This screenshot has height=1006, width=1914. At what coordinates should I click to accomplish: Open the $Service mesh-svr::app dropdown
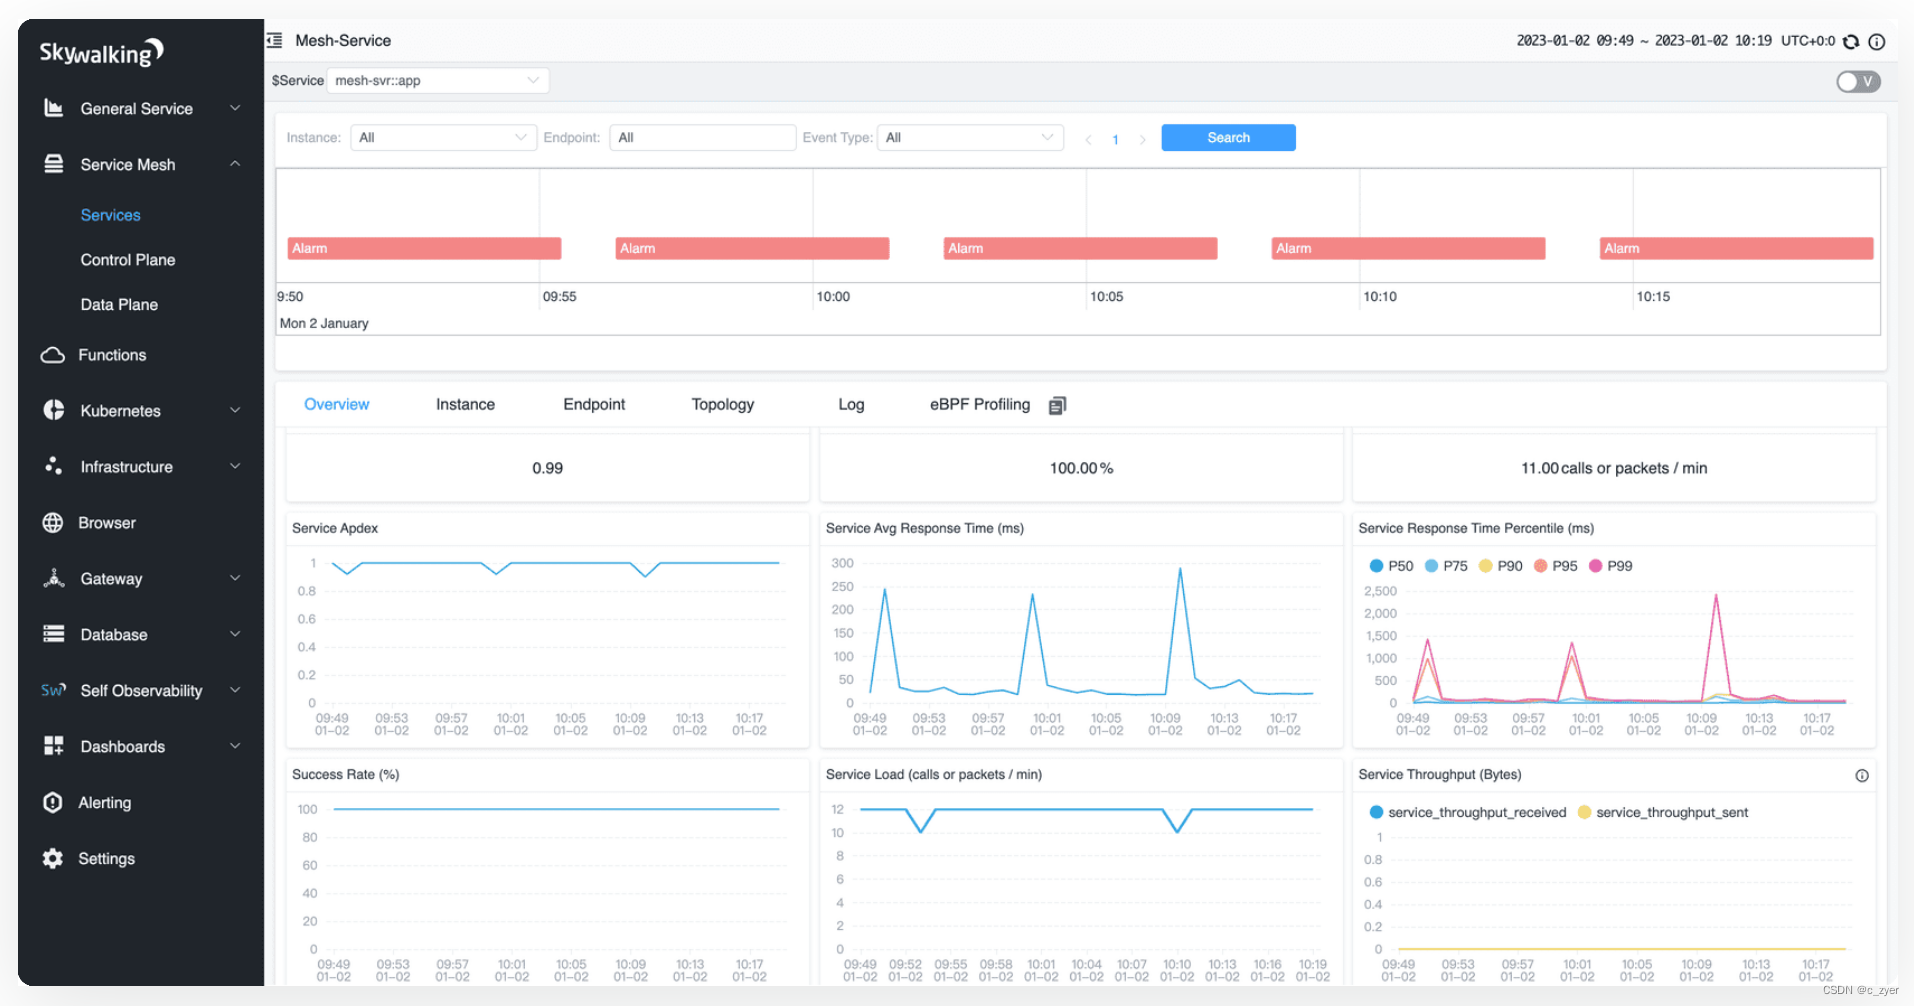437,80
